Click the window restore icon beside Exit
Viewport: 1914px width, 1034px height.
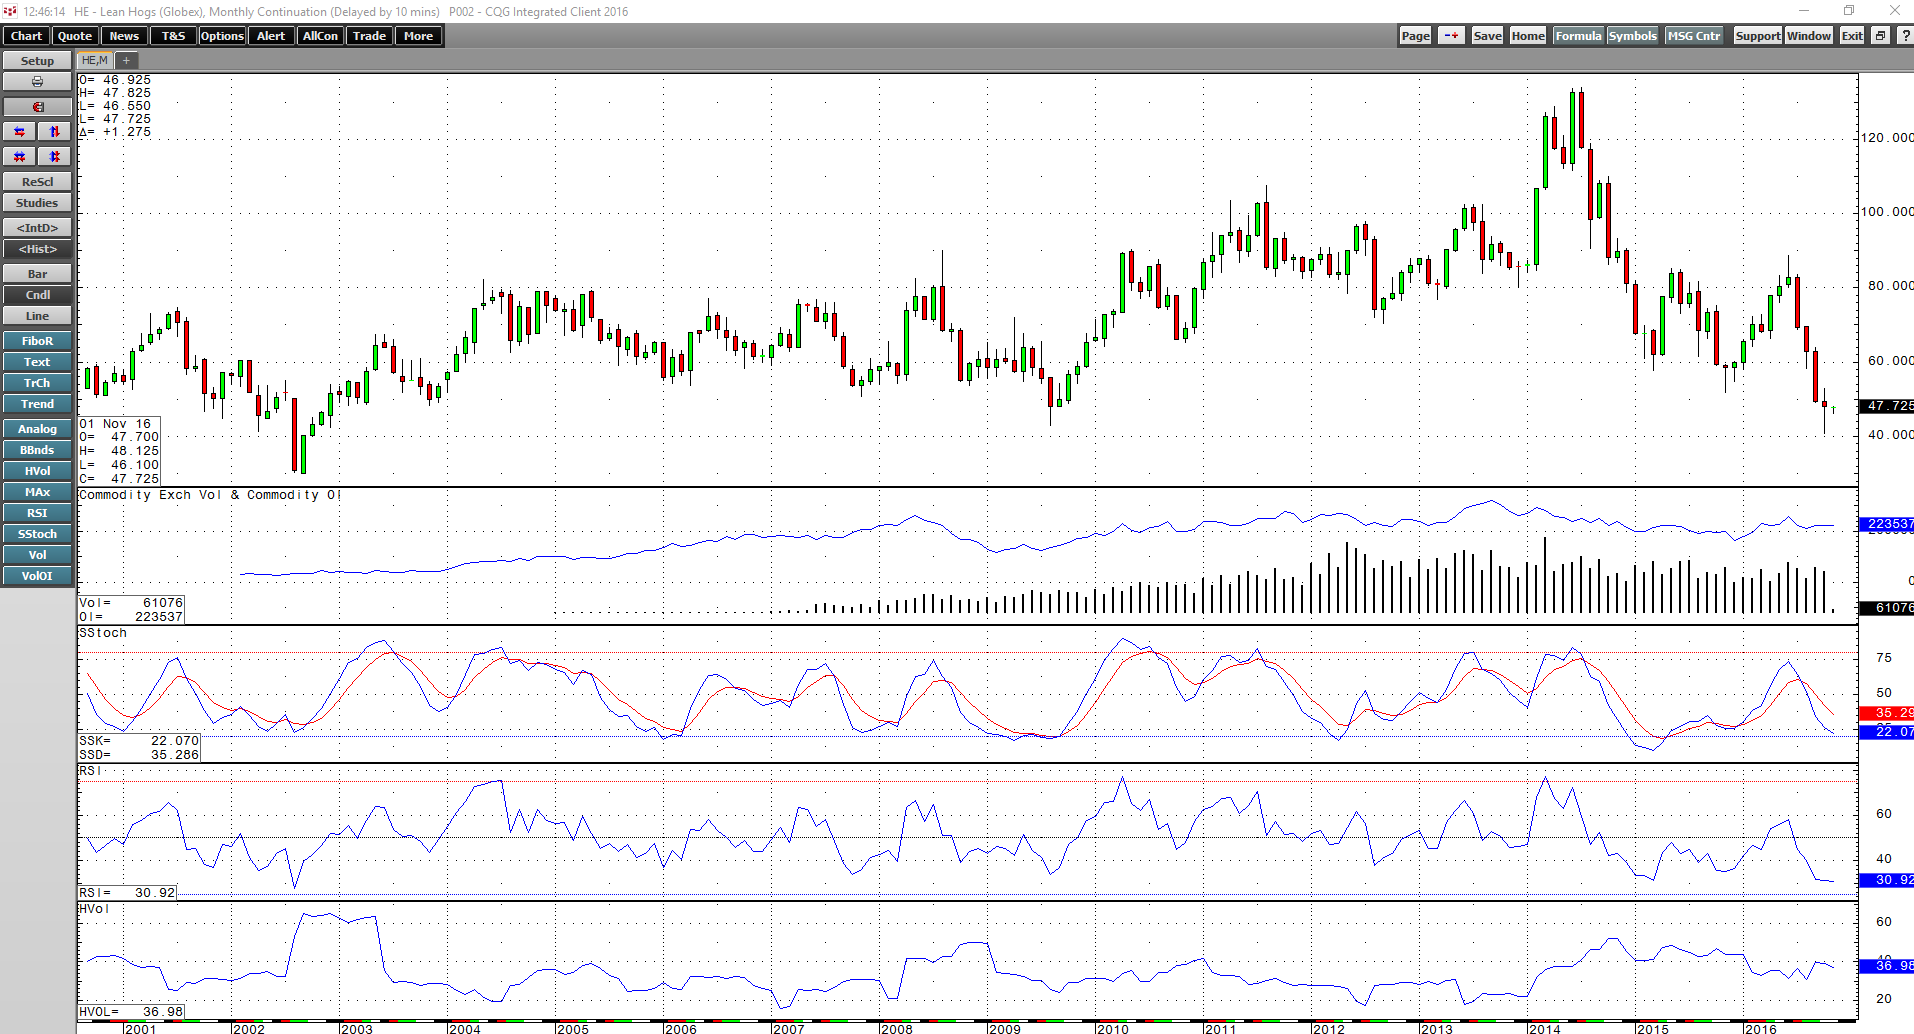tap(1878, 35)
